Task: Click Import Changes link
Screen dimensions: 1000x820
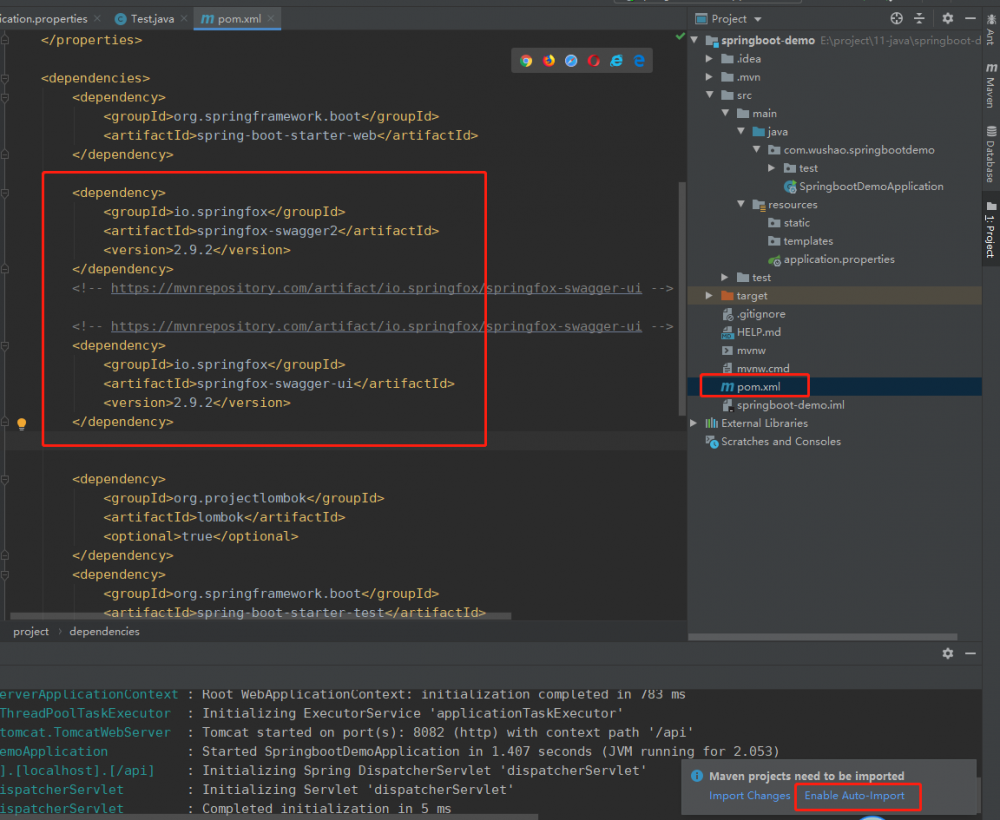Action: click(x=749, y=796)
